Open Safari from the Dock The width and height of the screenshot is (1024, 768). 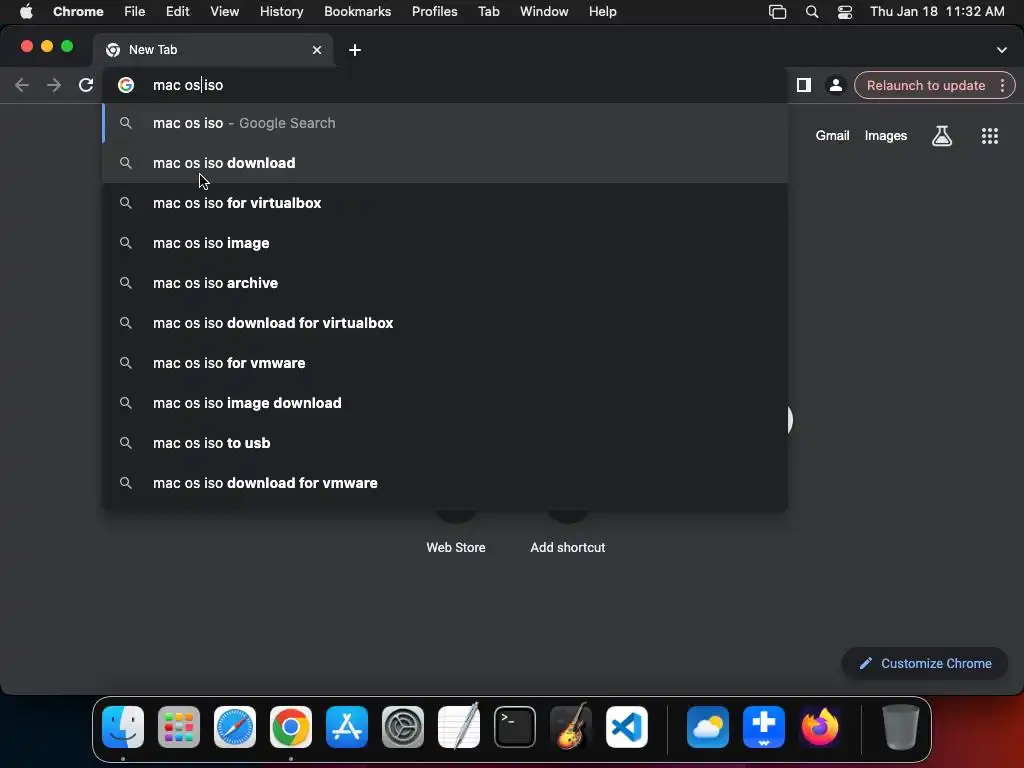coord(235,727)
